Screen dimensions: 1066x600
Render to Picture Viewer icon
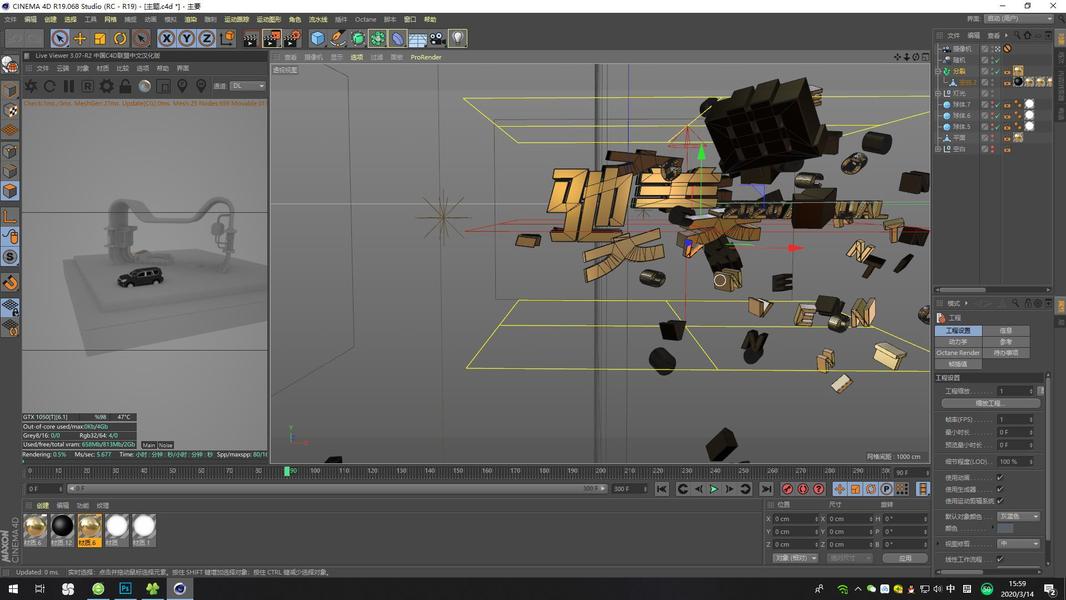pyautogui.click(x=271, y=39)
